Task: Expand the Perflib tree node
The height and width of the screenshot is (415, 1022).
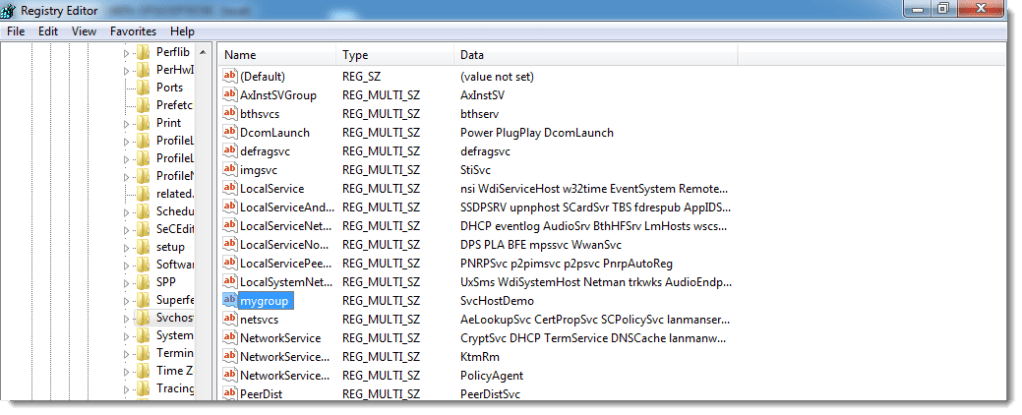Action: point(127,52)
